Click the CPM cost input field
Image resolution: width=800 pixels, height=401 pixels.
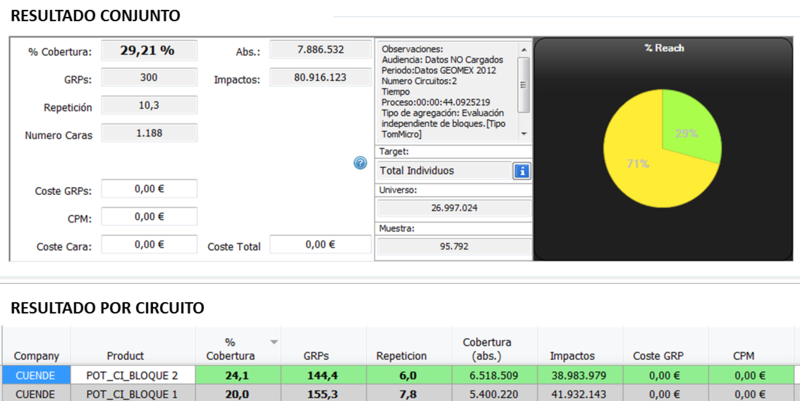coord(149,216)
